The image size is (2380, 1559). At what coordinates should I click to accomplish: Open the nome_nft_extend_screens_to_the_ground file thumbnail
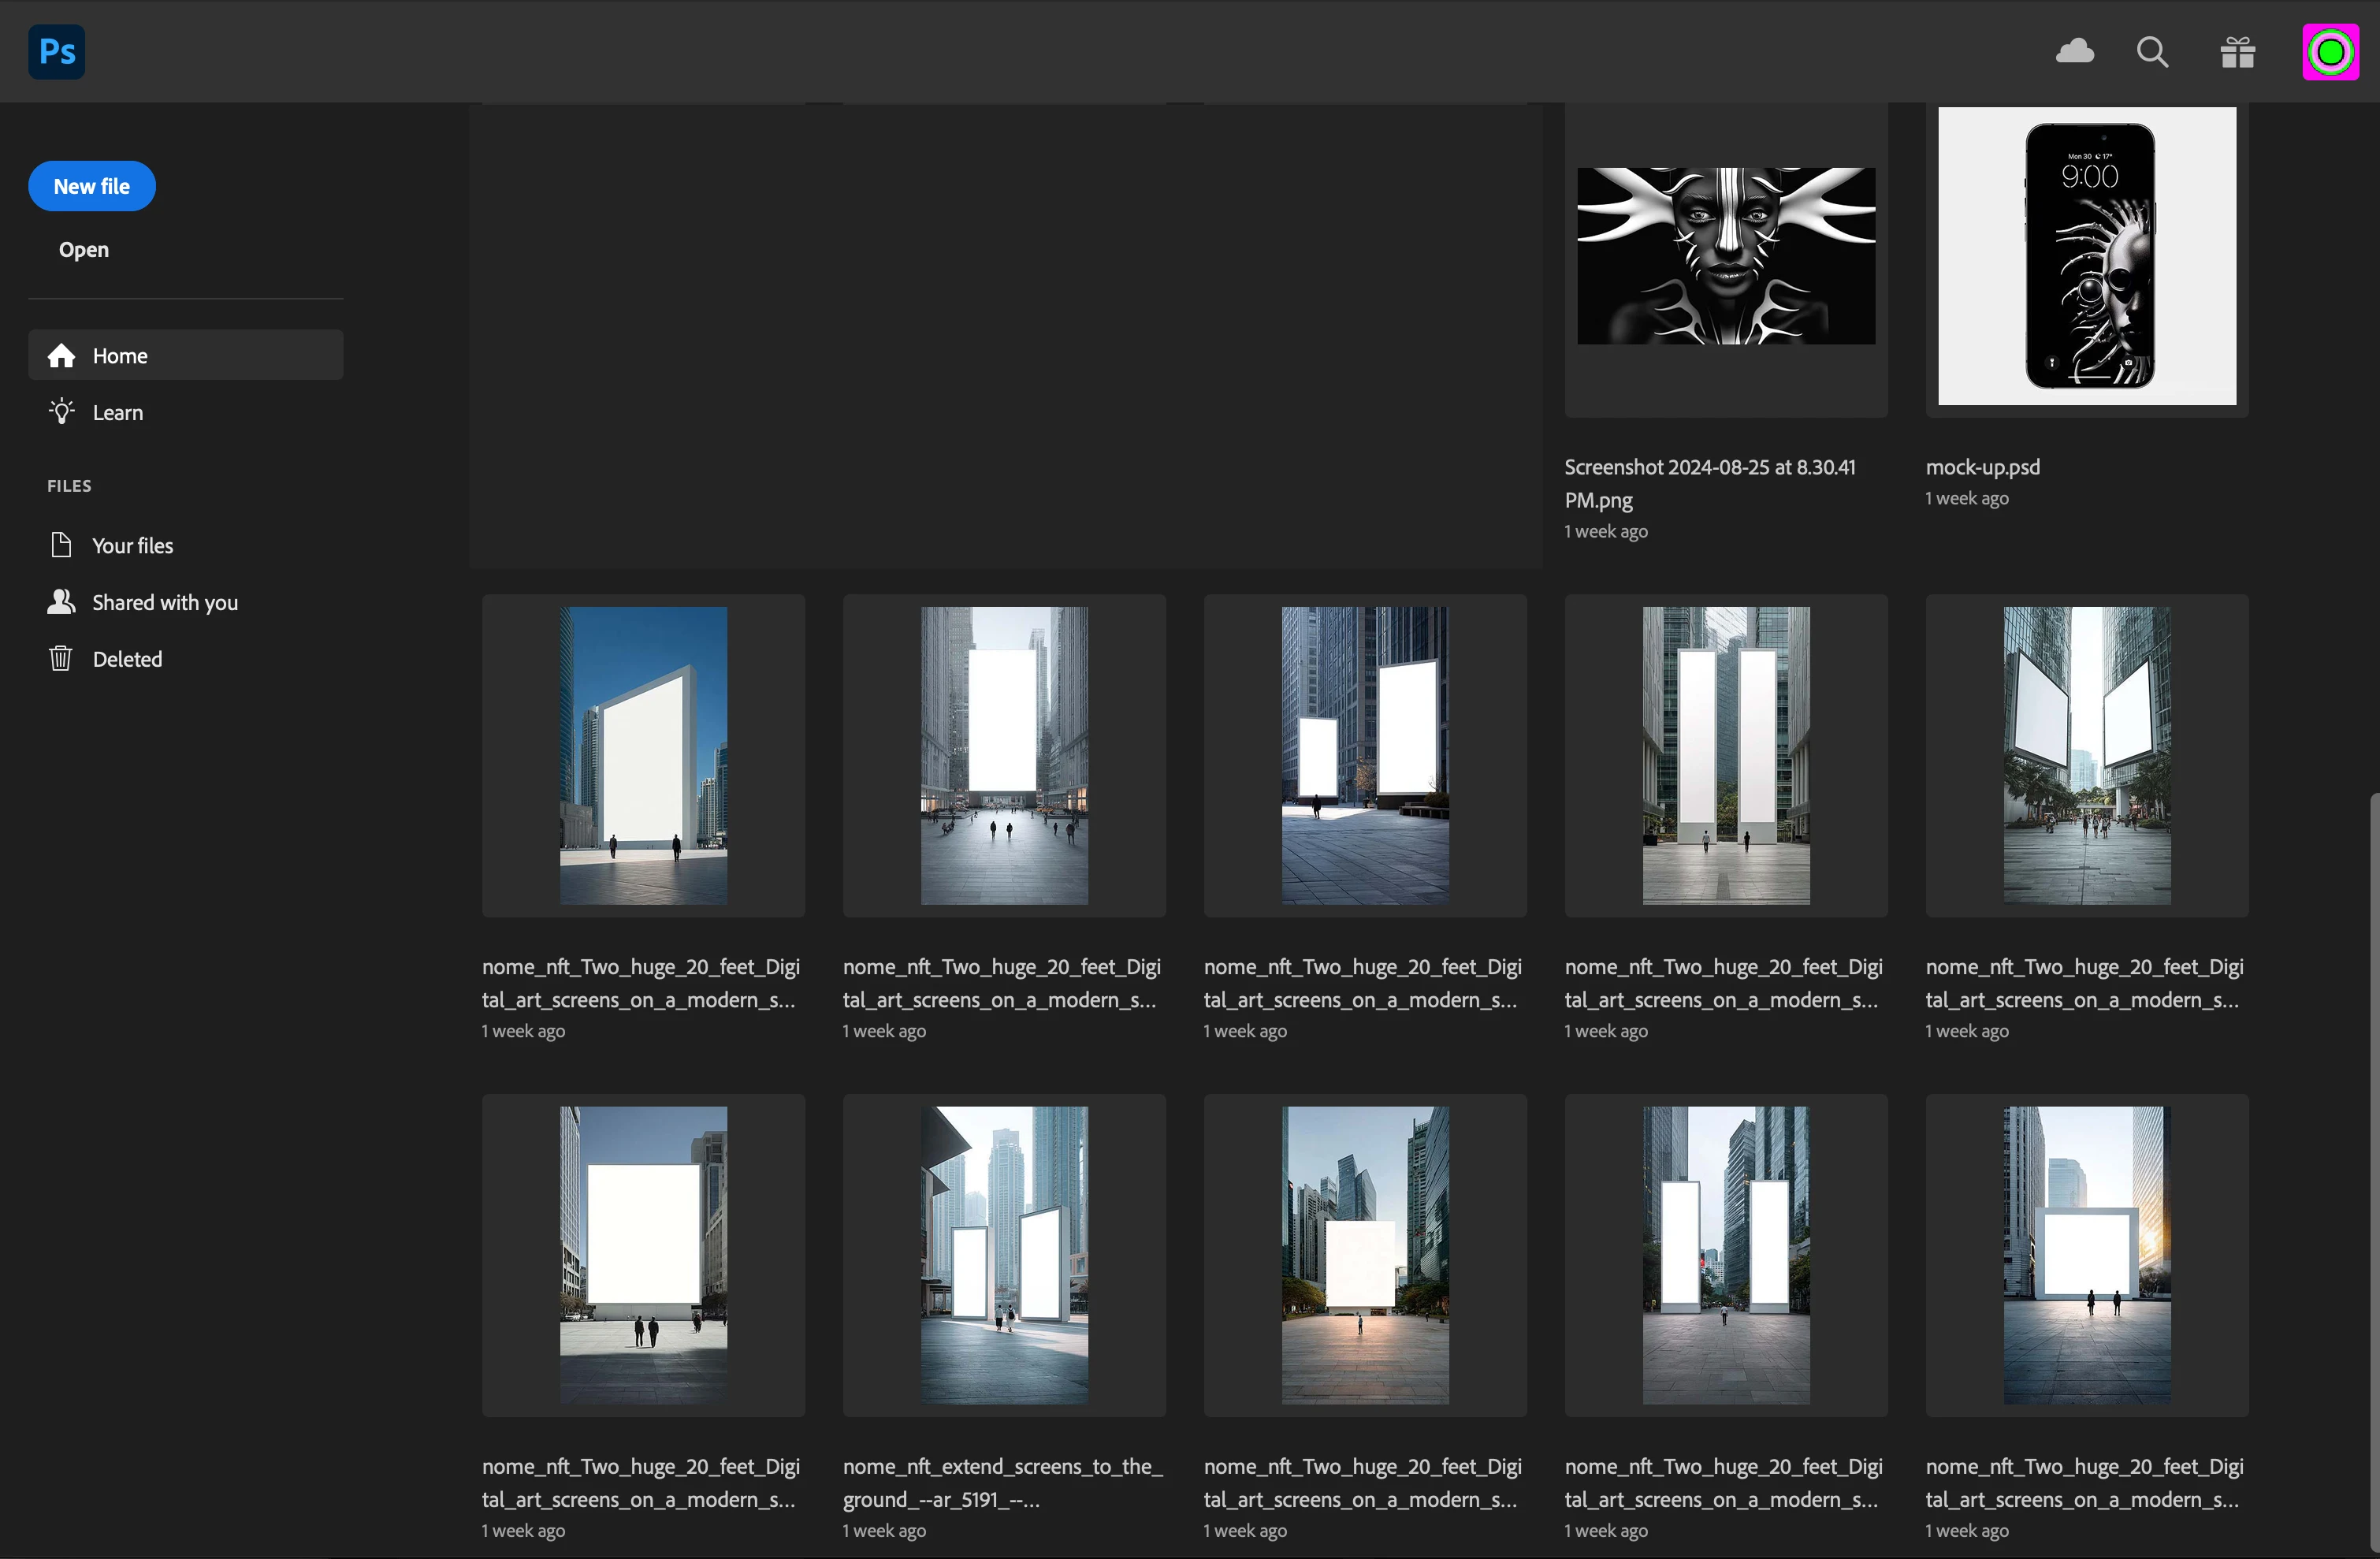coord(1004,1255)
